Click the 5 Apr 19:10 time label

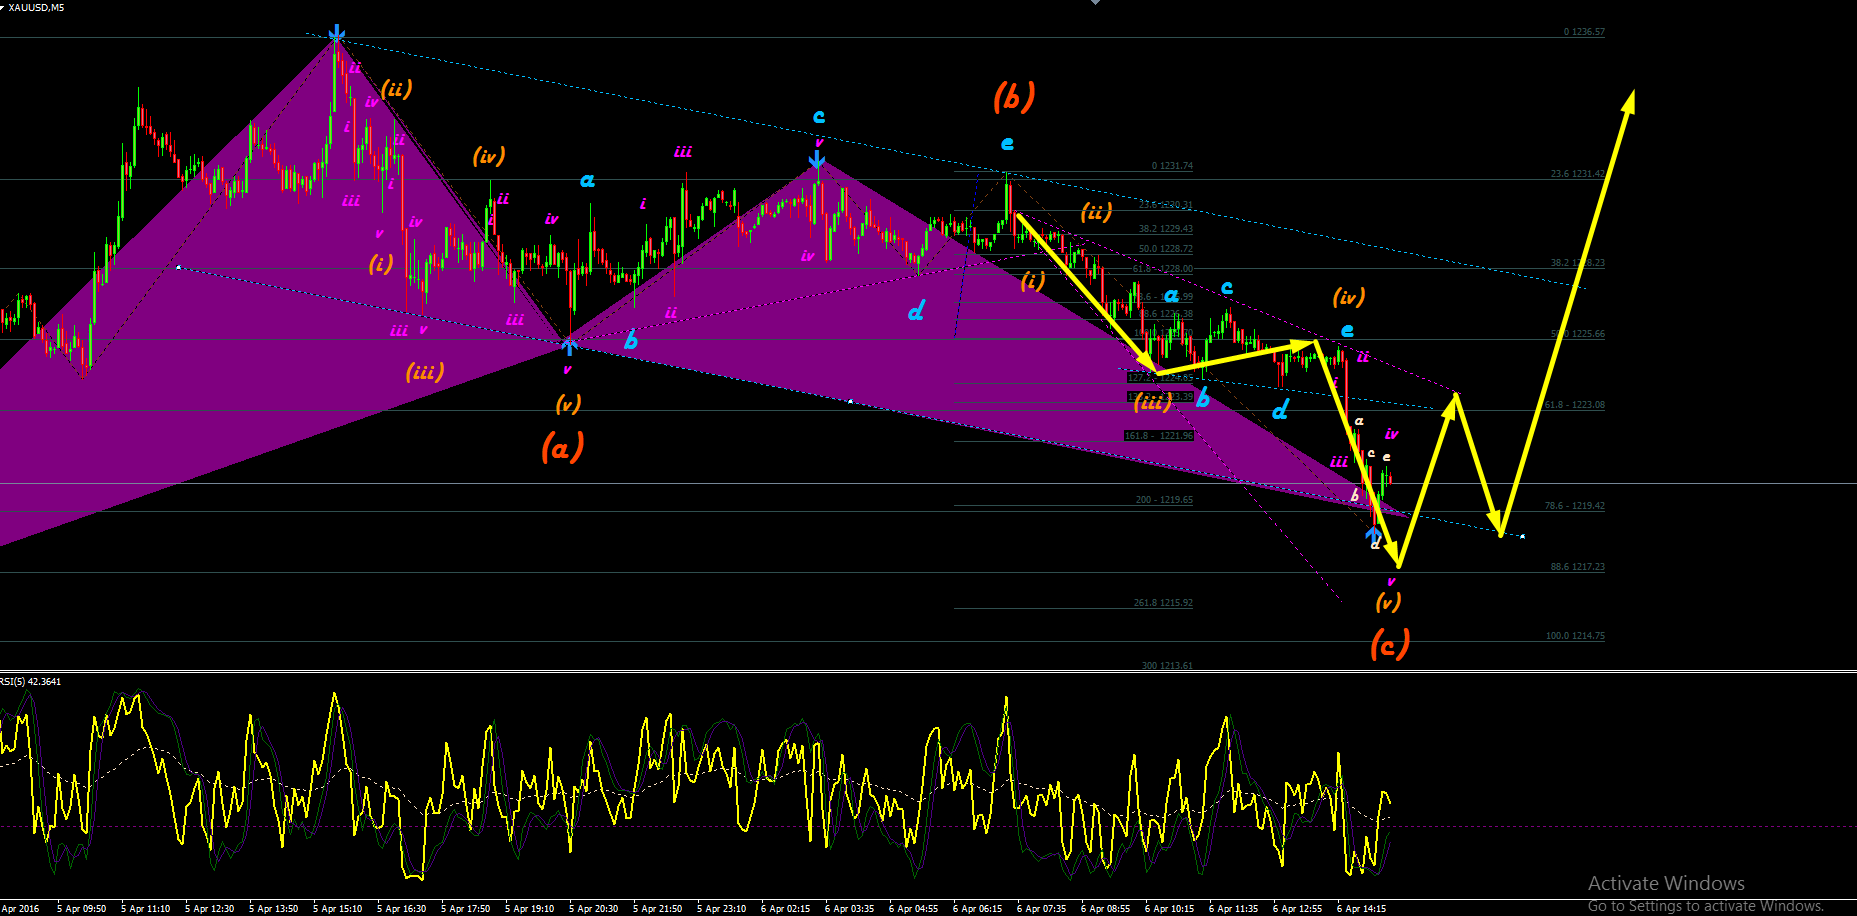[530, 909]
